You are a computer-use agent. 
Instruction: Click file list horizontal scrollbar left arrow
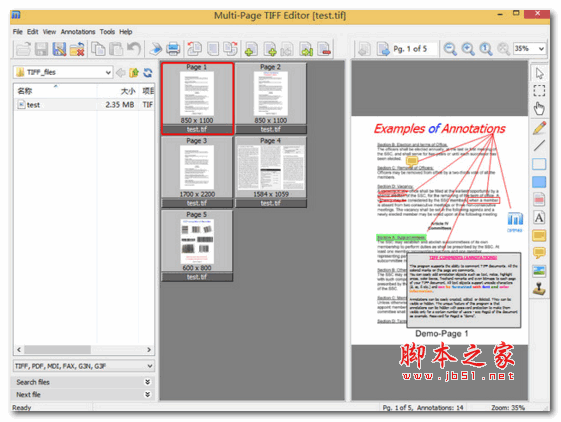[19, 349]
